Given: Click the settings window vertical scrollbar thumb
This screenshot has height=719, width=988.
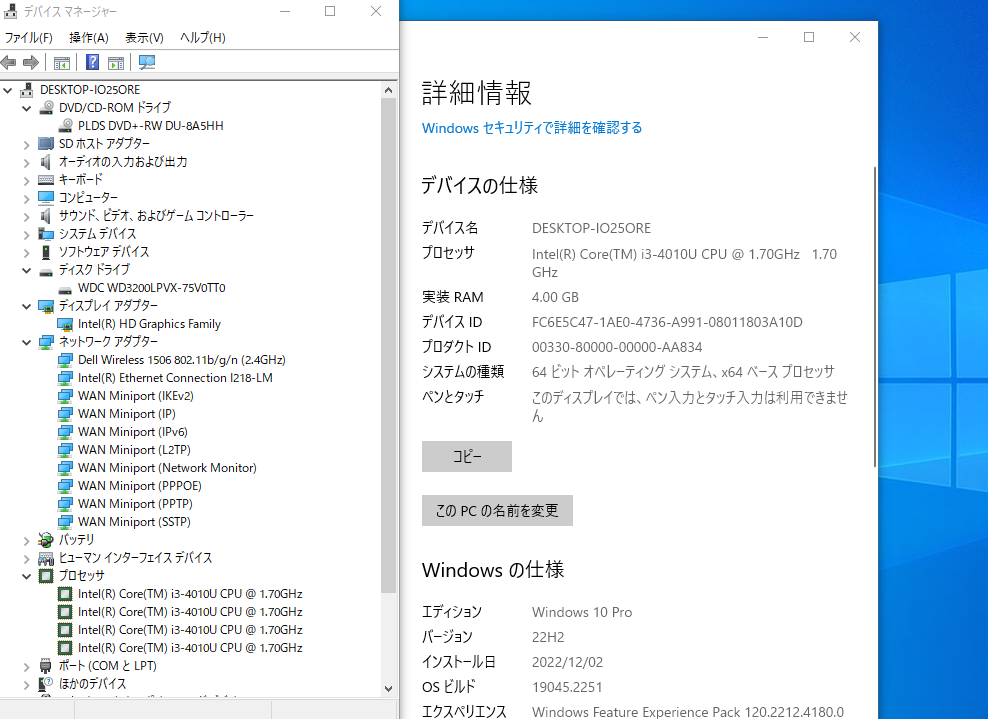Looking at the screenshot, I should (x=875, y=316).
